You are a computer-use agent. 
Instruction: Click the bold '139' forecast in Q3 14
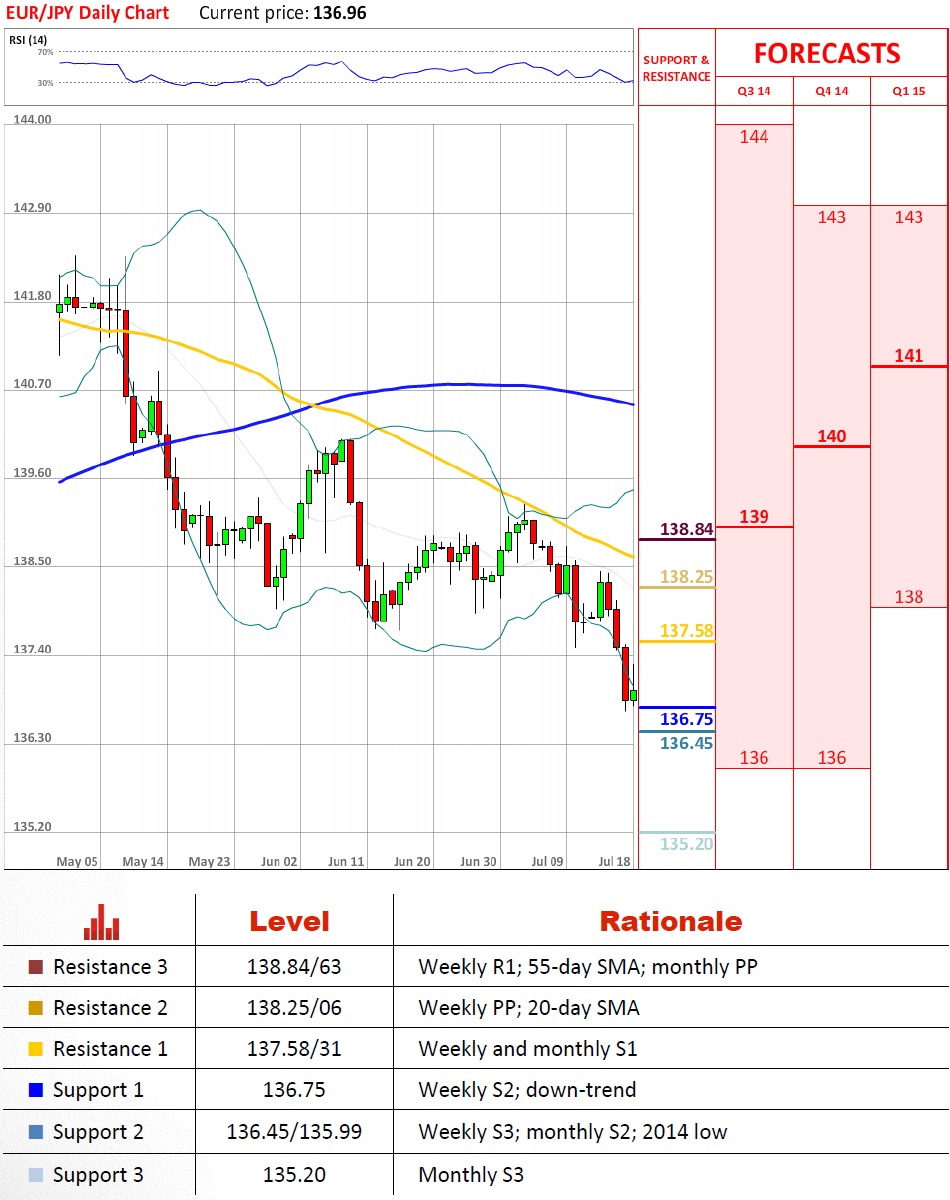(x=754, y=516)
